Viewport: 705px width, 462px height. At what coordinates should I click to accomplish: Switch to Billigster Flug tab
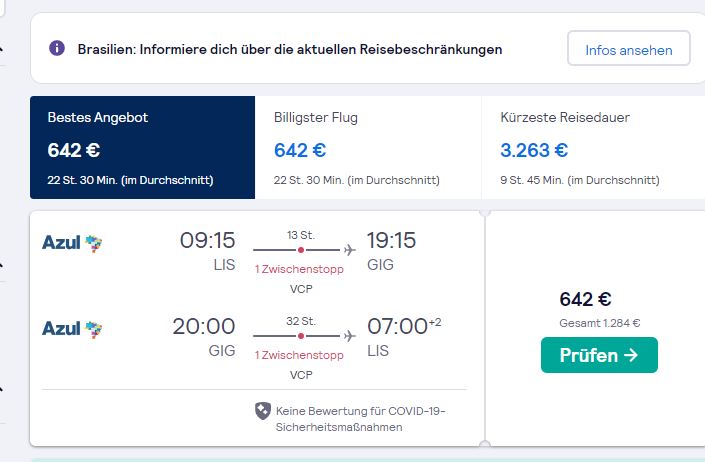click(368, 147)
